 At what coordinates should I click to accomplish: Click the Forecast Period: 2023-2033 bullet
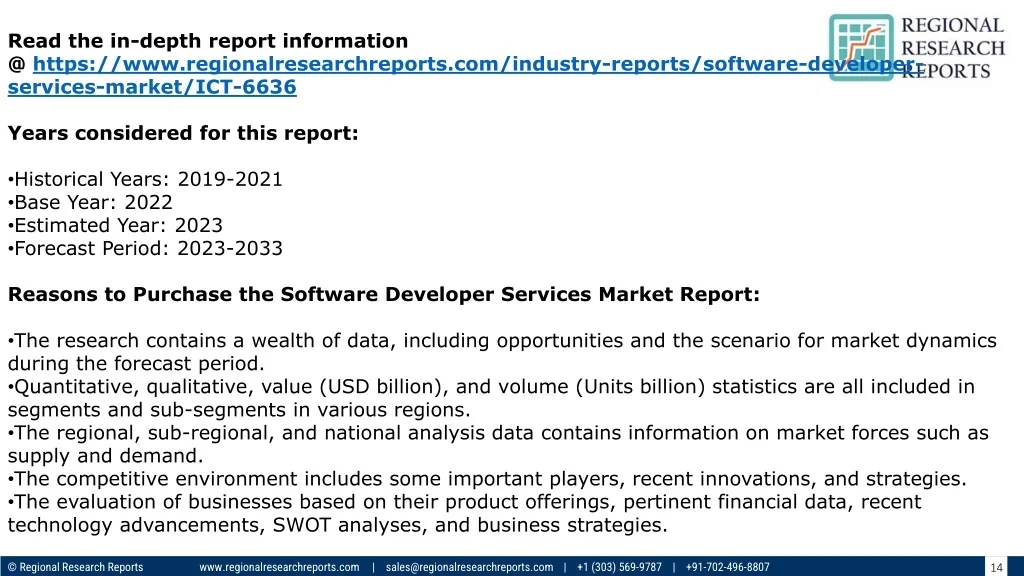click(147, 248)
